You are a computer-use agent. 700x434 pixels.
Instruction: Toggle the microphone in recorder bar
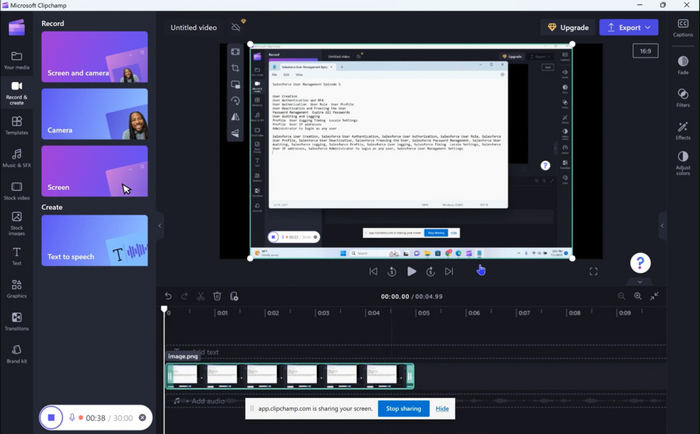pos(71,417)
